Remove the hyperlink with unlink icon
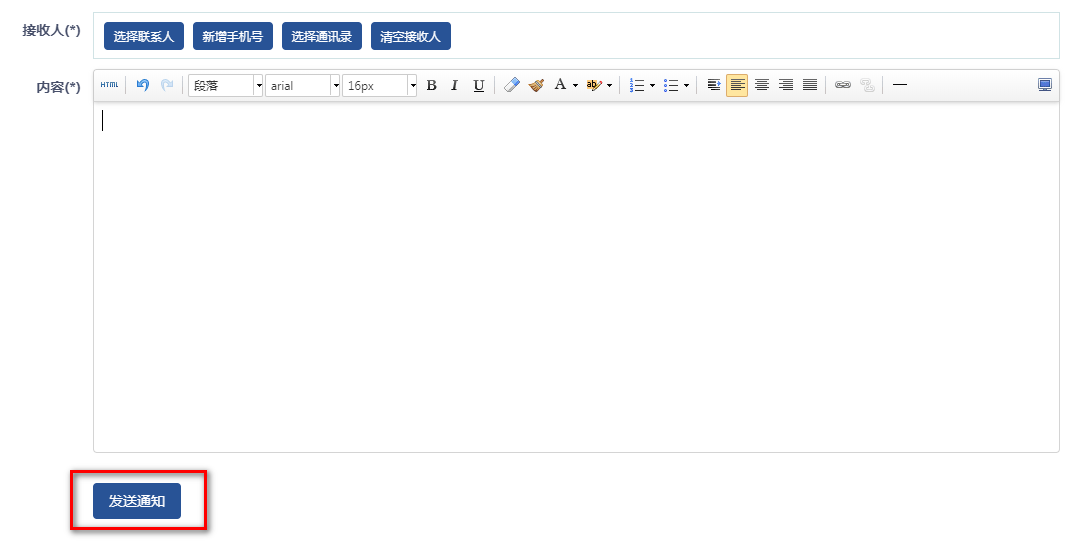Image resolution: width=1066 pixels, height=554 pixels. [867, 85]
